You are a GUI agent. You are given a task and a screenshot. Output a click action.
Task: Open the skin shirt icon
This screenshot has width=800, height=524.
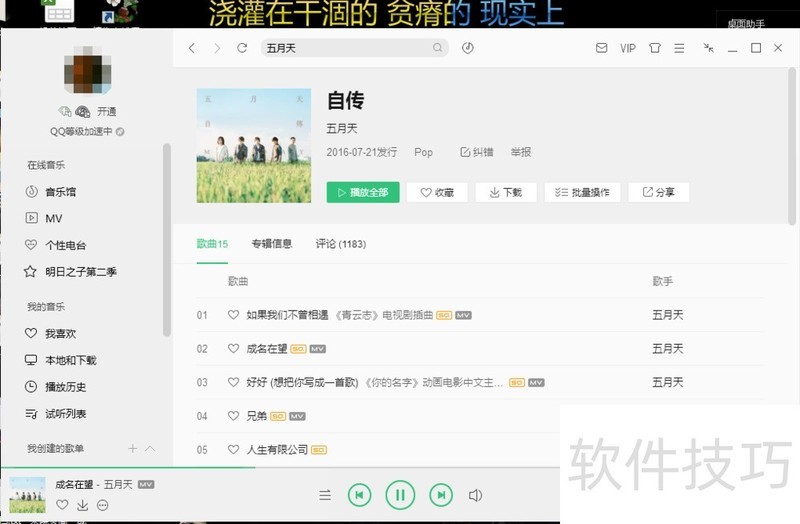(x=655, y=48)
